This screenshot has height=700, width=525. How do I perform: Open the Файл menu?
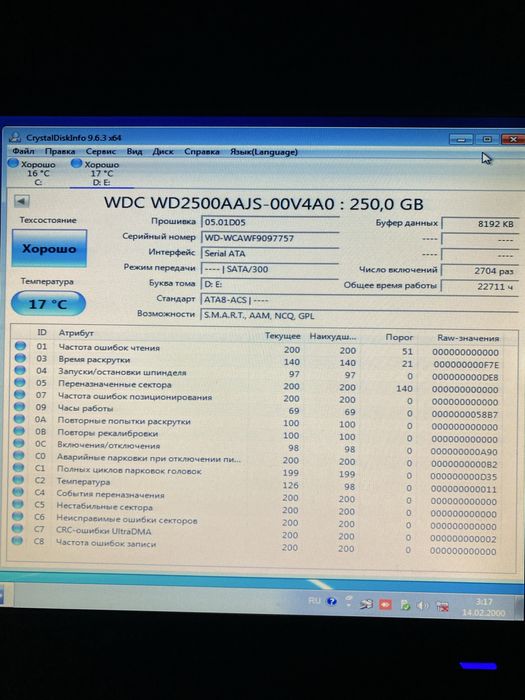tap(23, 151)
